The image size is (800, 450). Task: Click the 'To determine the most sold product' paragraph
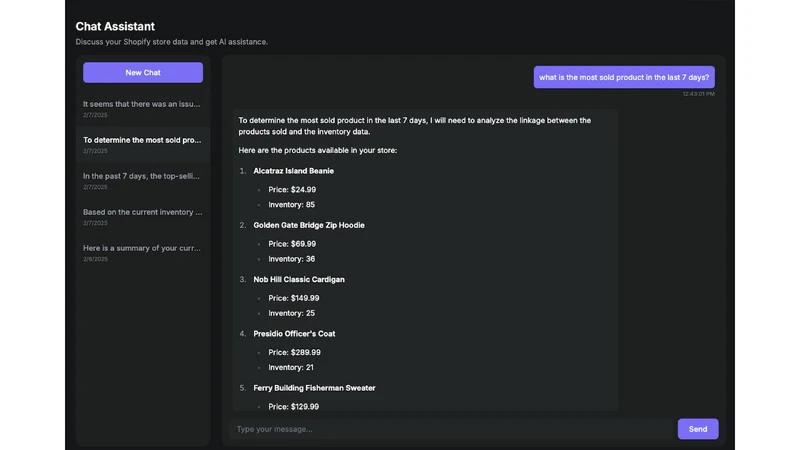(x=414, y=126)
